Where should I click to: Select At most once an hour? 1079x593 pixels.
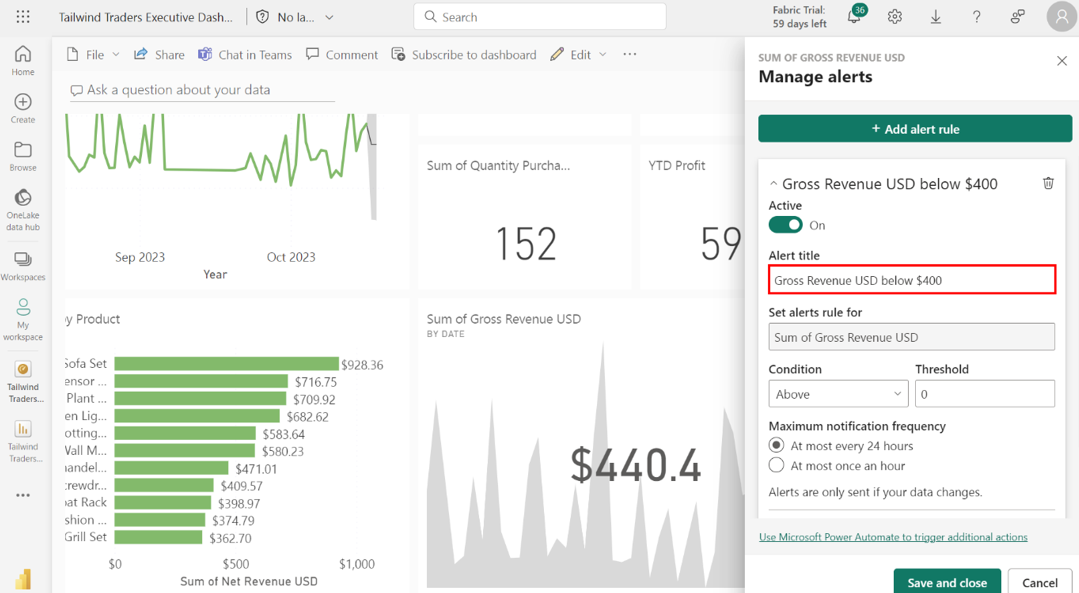pyautogui.click(x=777, y=465)
